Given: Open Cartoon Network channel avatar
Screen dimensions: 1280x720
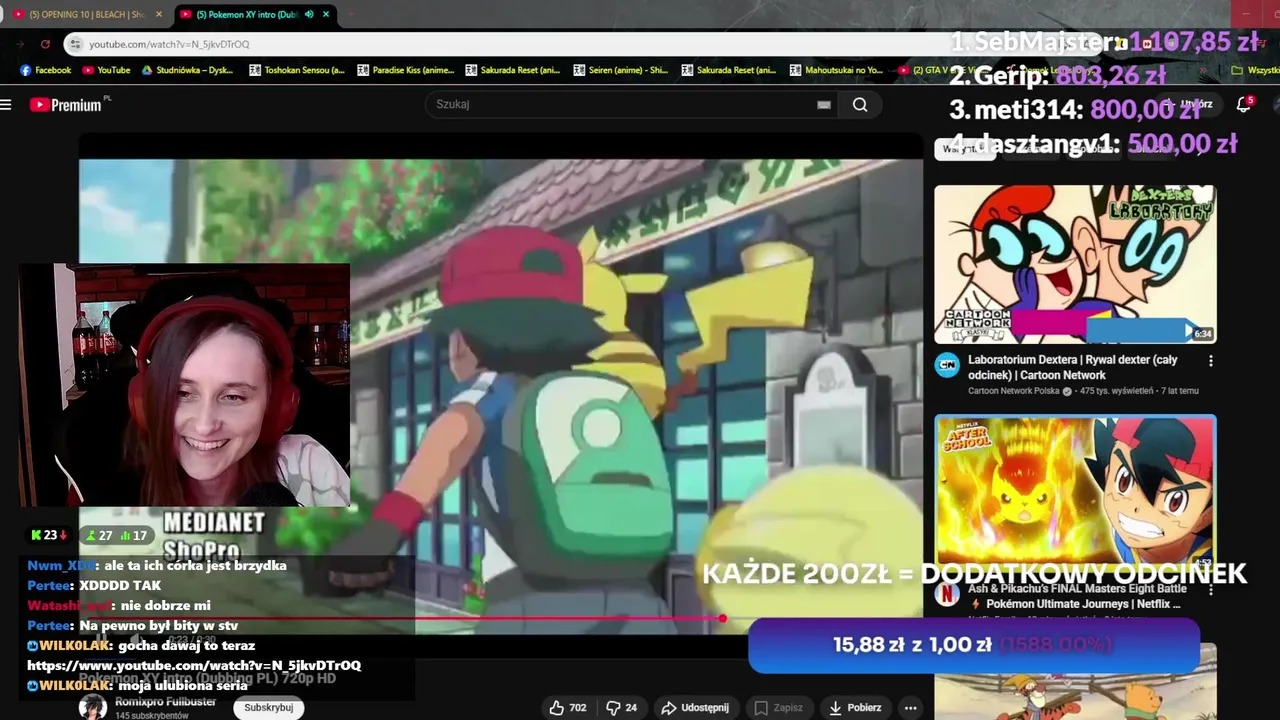Looking at the screenshot, I should point(947,365).
